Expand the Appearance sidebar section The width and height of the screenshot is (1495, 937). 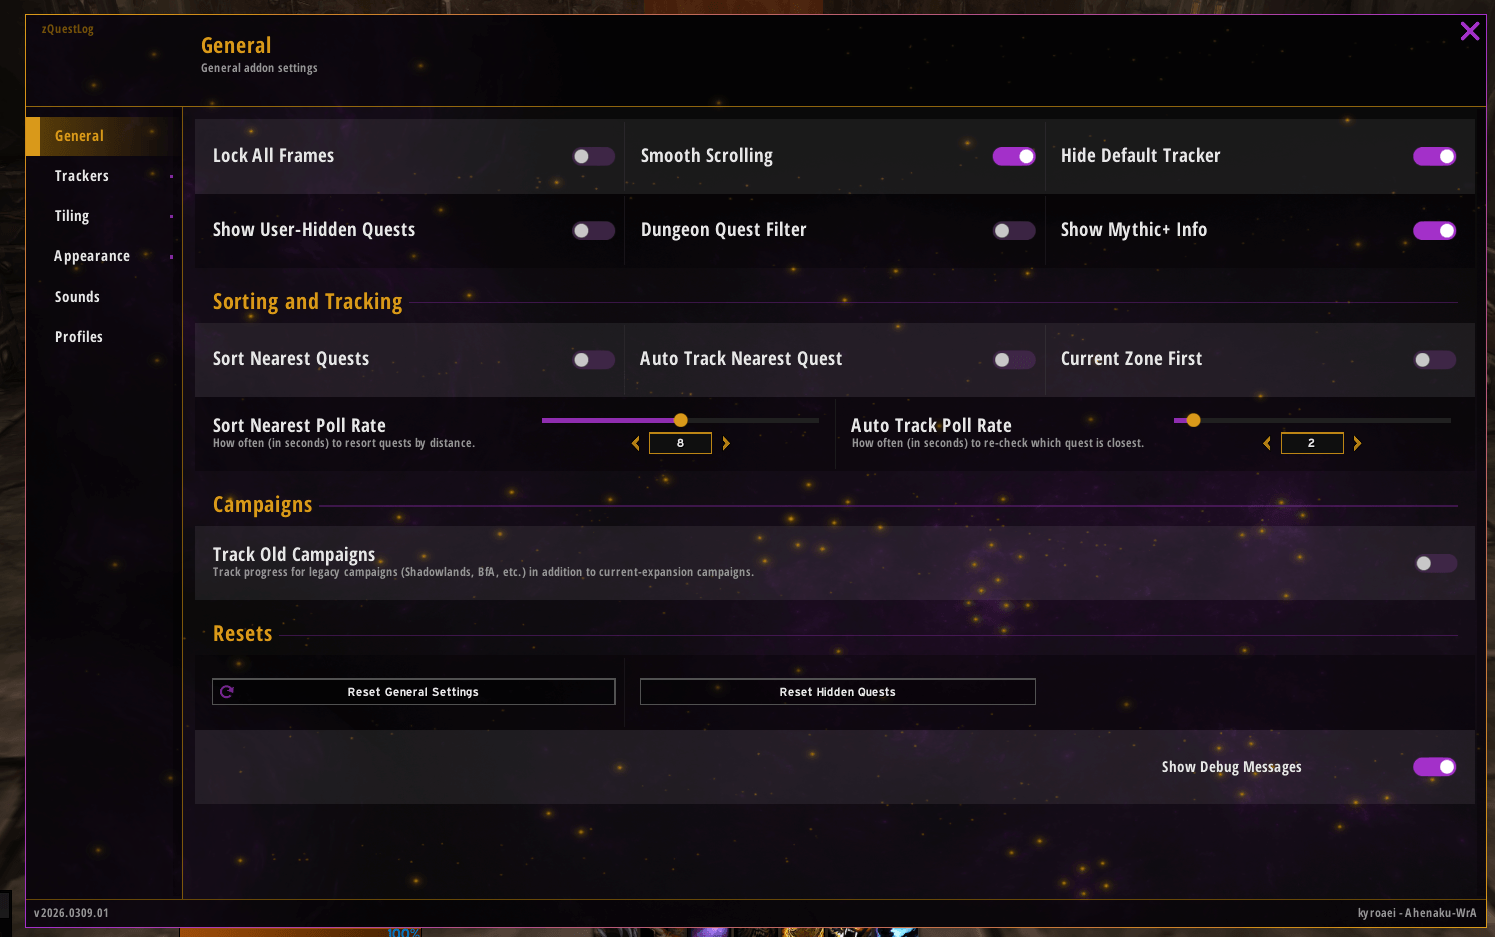coord(104,256)
